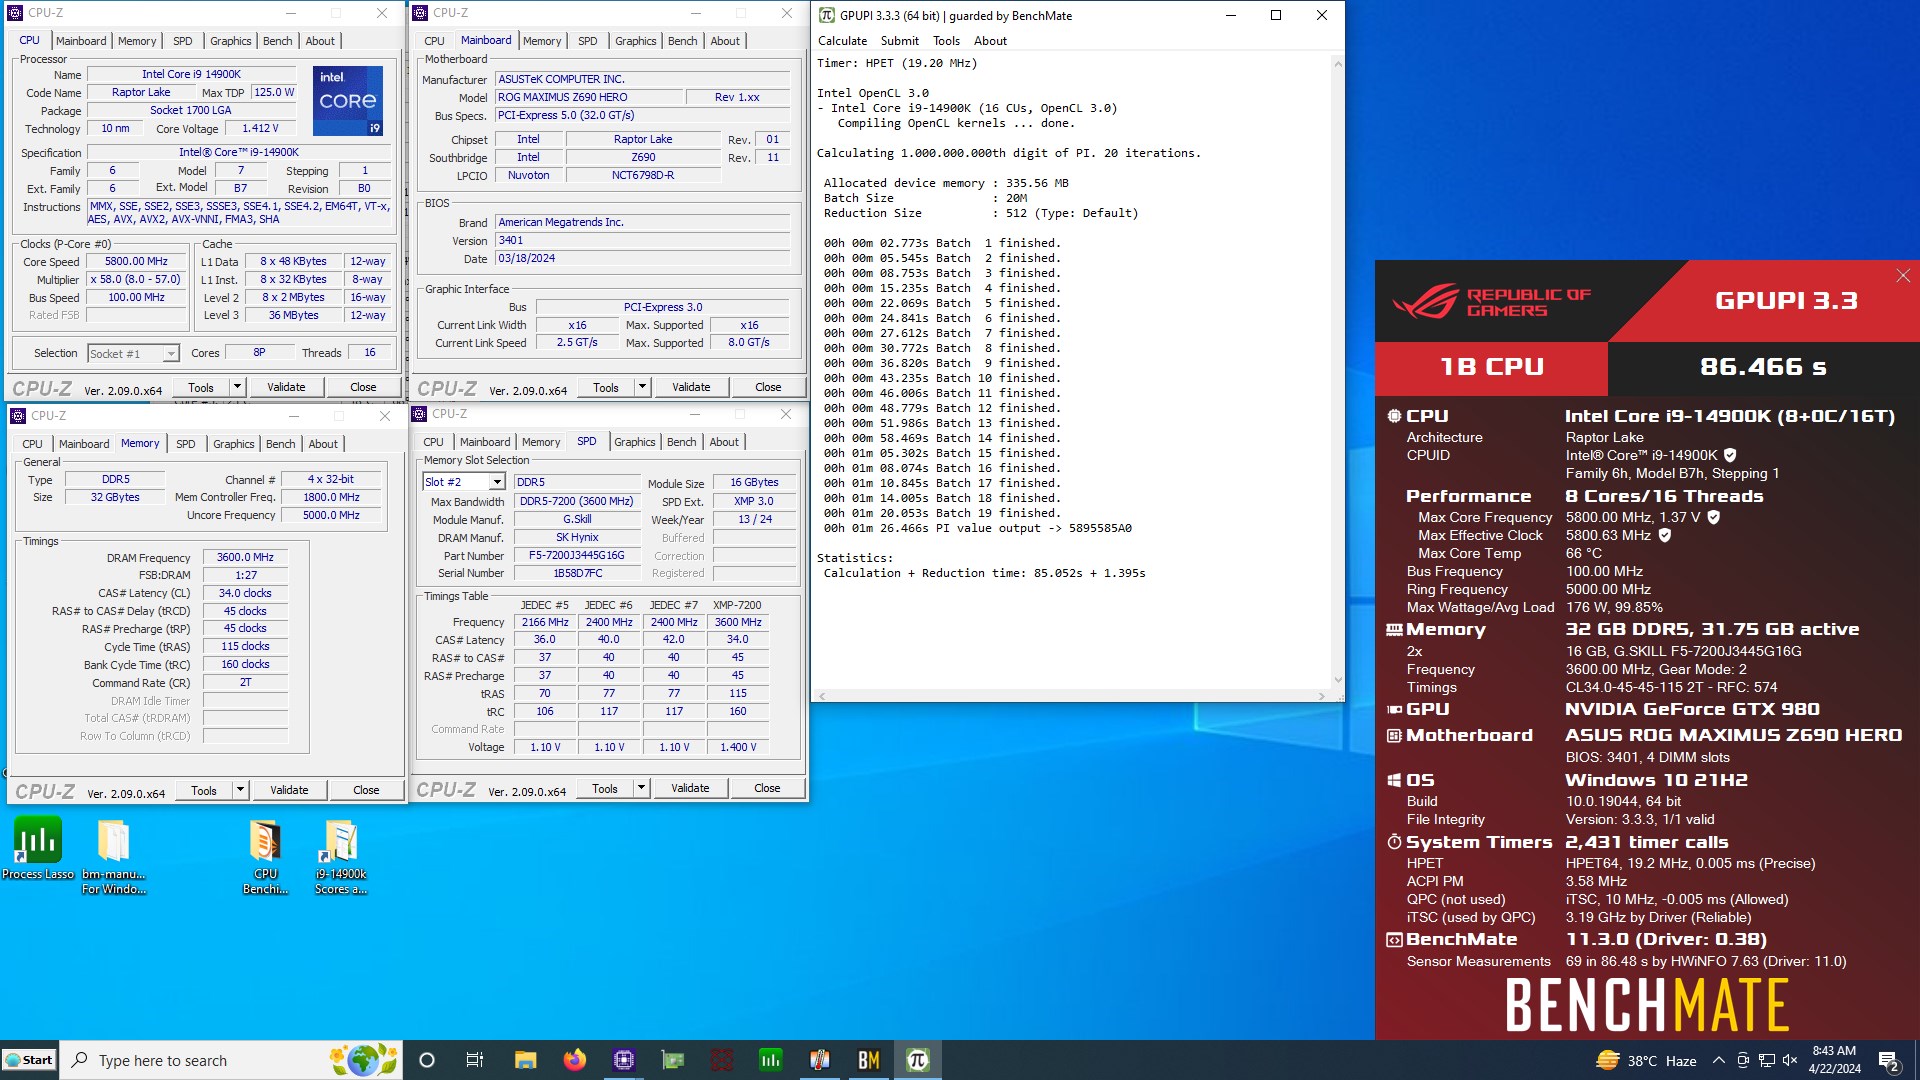The height and width of the screenshot is (1080, 1920).
Task: Click Tools button in CPU-Z Memory window
Action: click(x=204, y=790)
